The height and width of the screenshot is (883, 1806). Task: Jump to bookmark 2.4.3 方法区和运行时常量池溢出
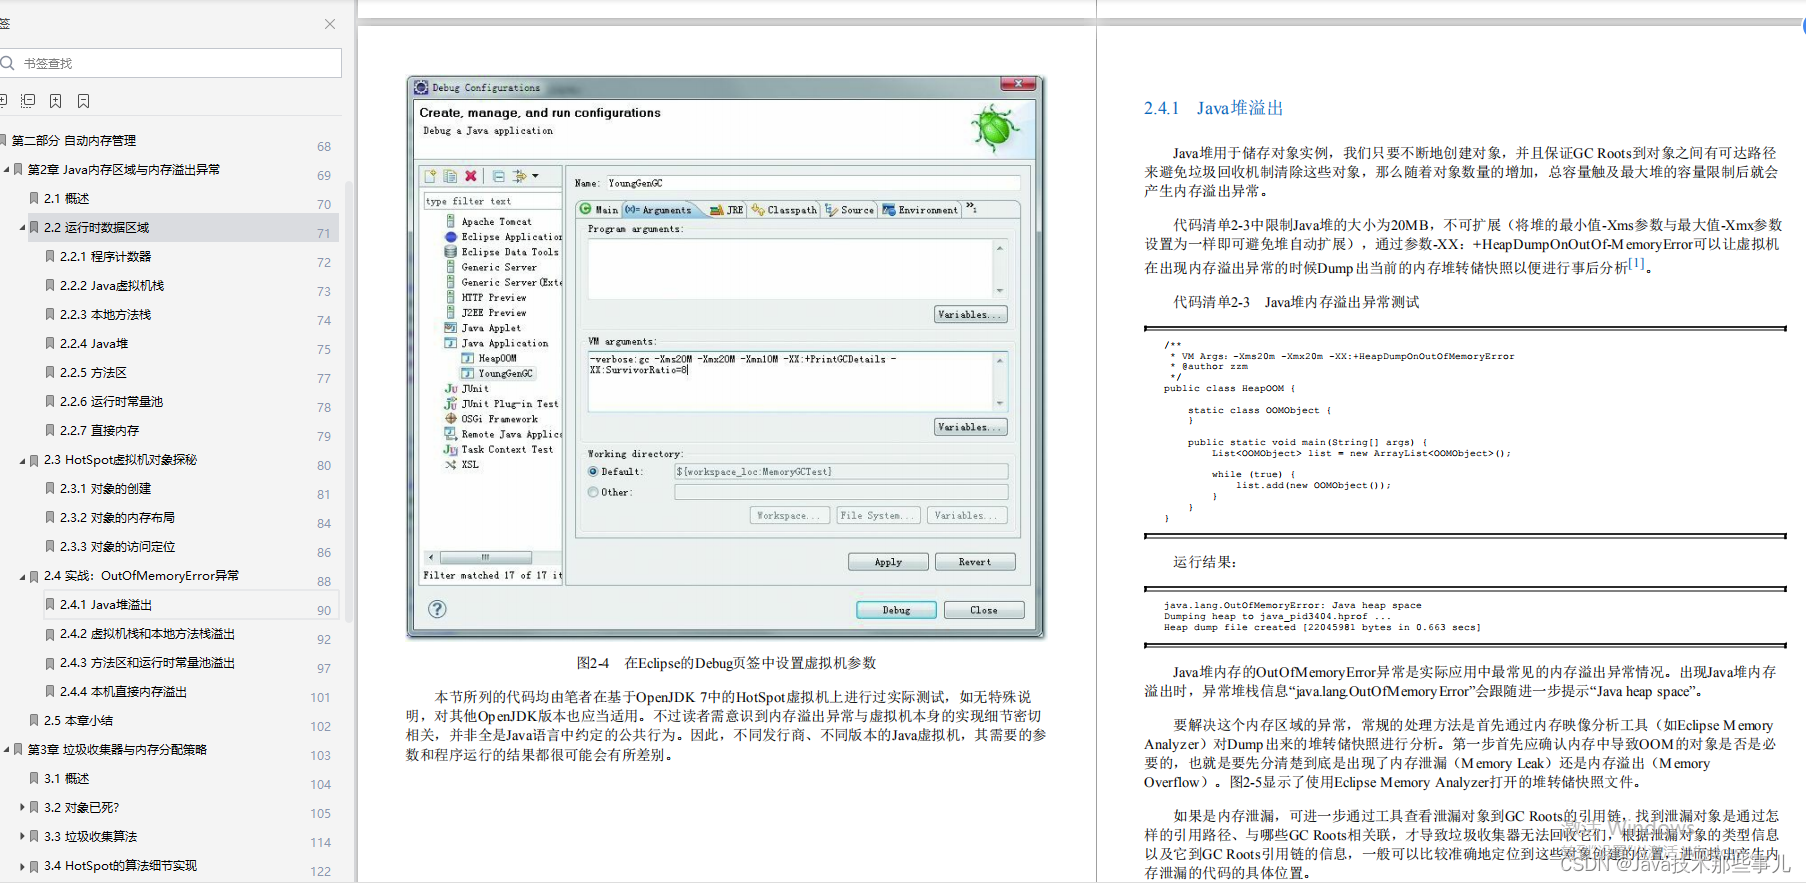point(147,663)
